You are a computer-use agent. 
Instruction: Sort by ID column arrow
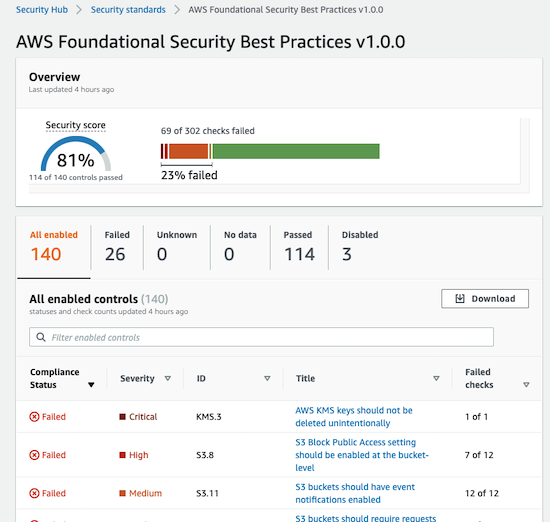[267, 378]
